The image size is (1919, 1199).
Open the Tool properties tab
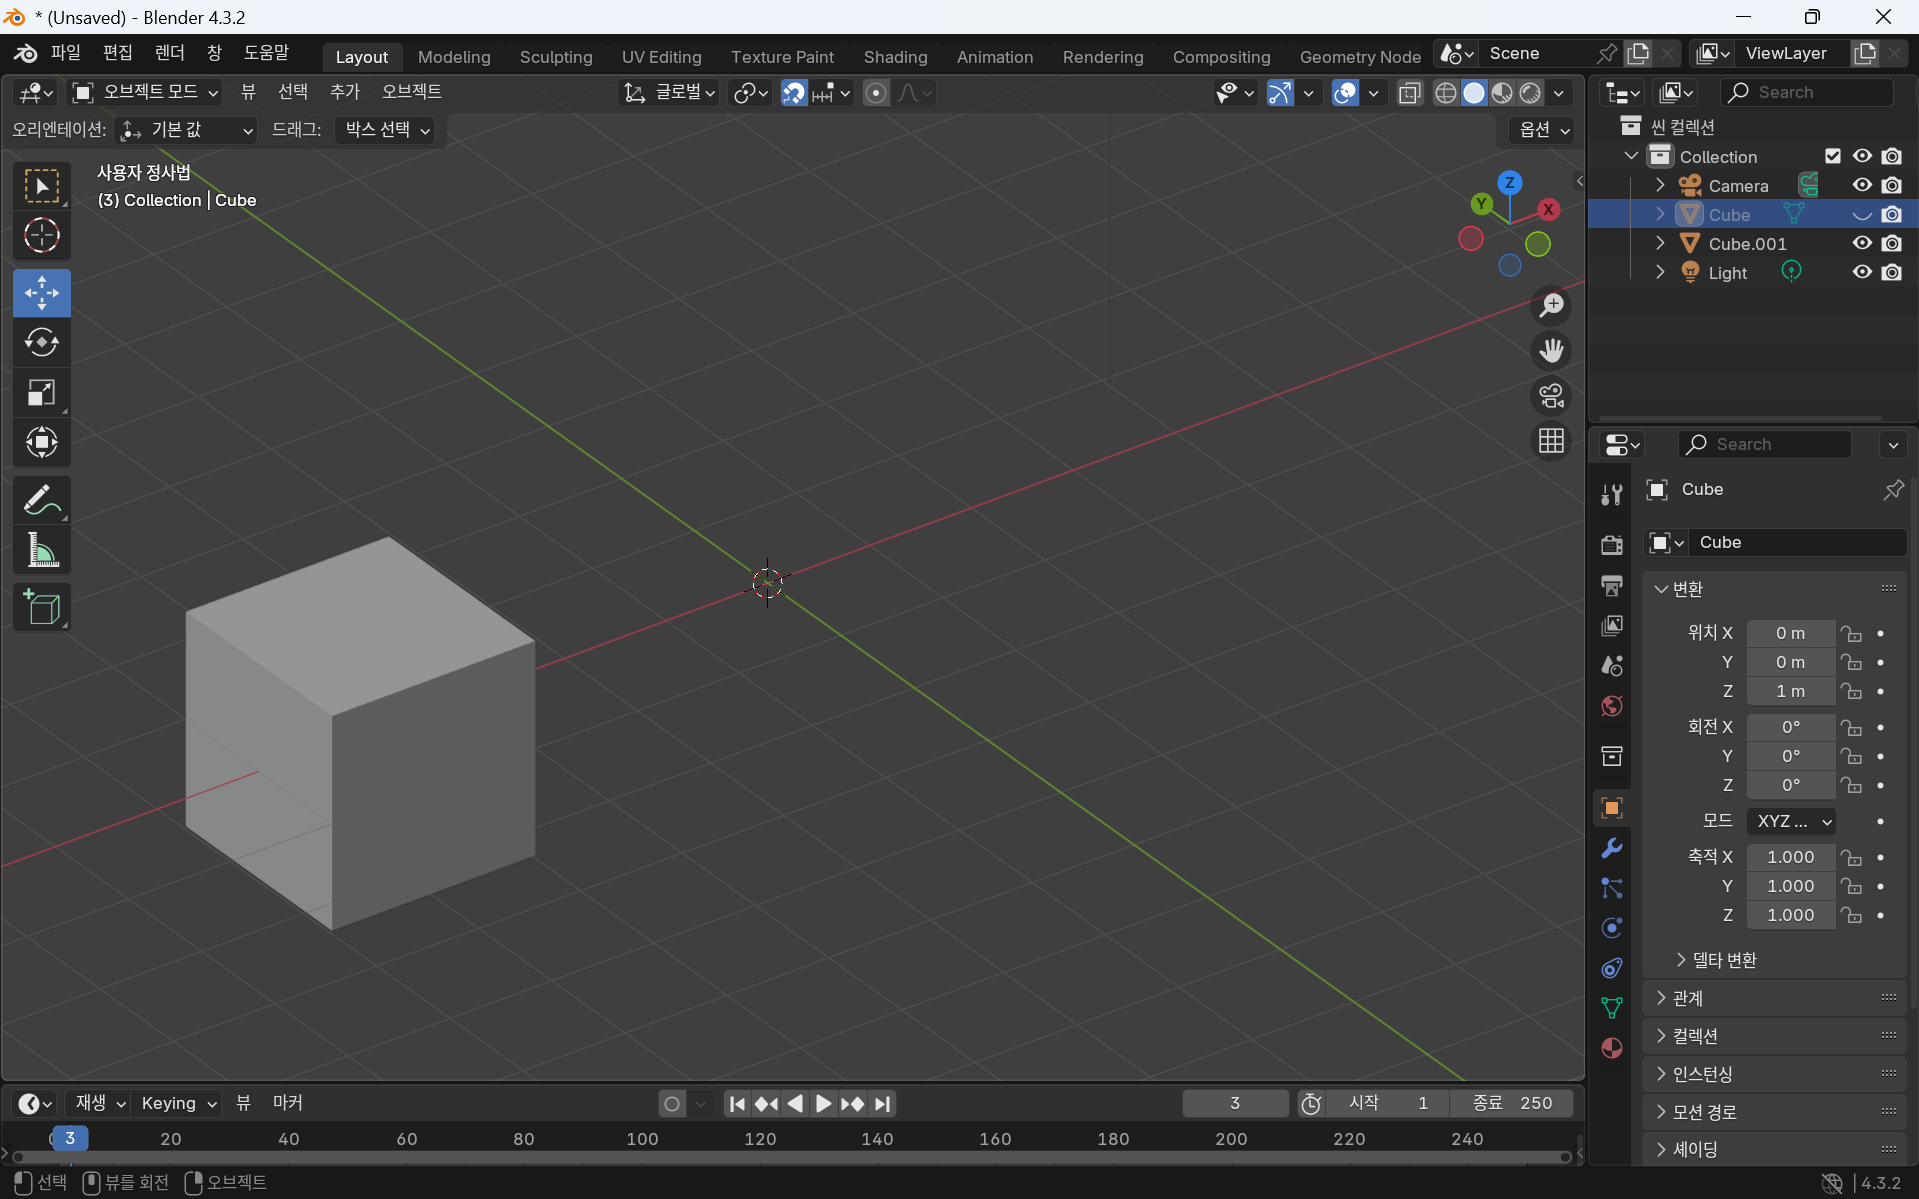(x=1611, y=495)
